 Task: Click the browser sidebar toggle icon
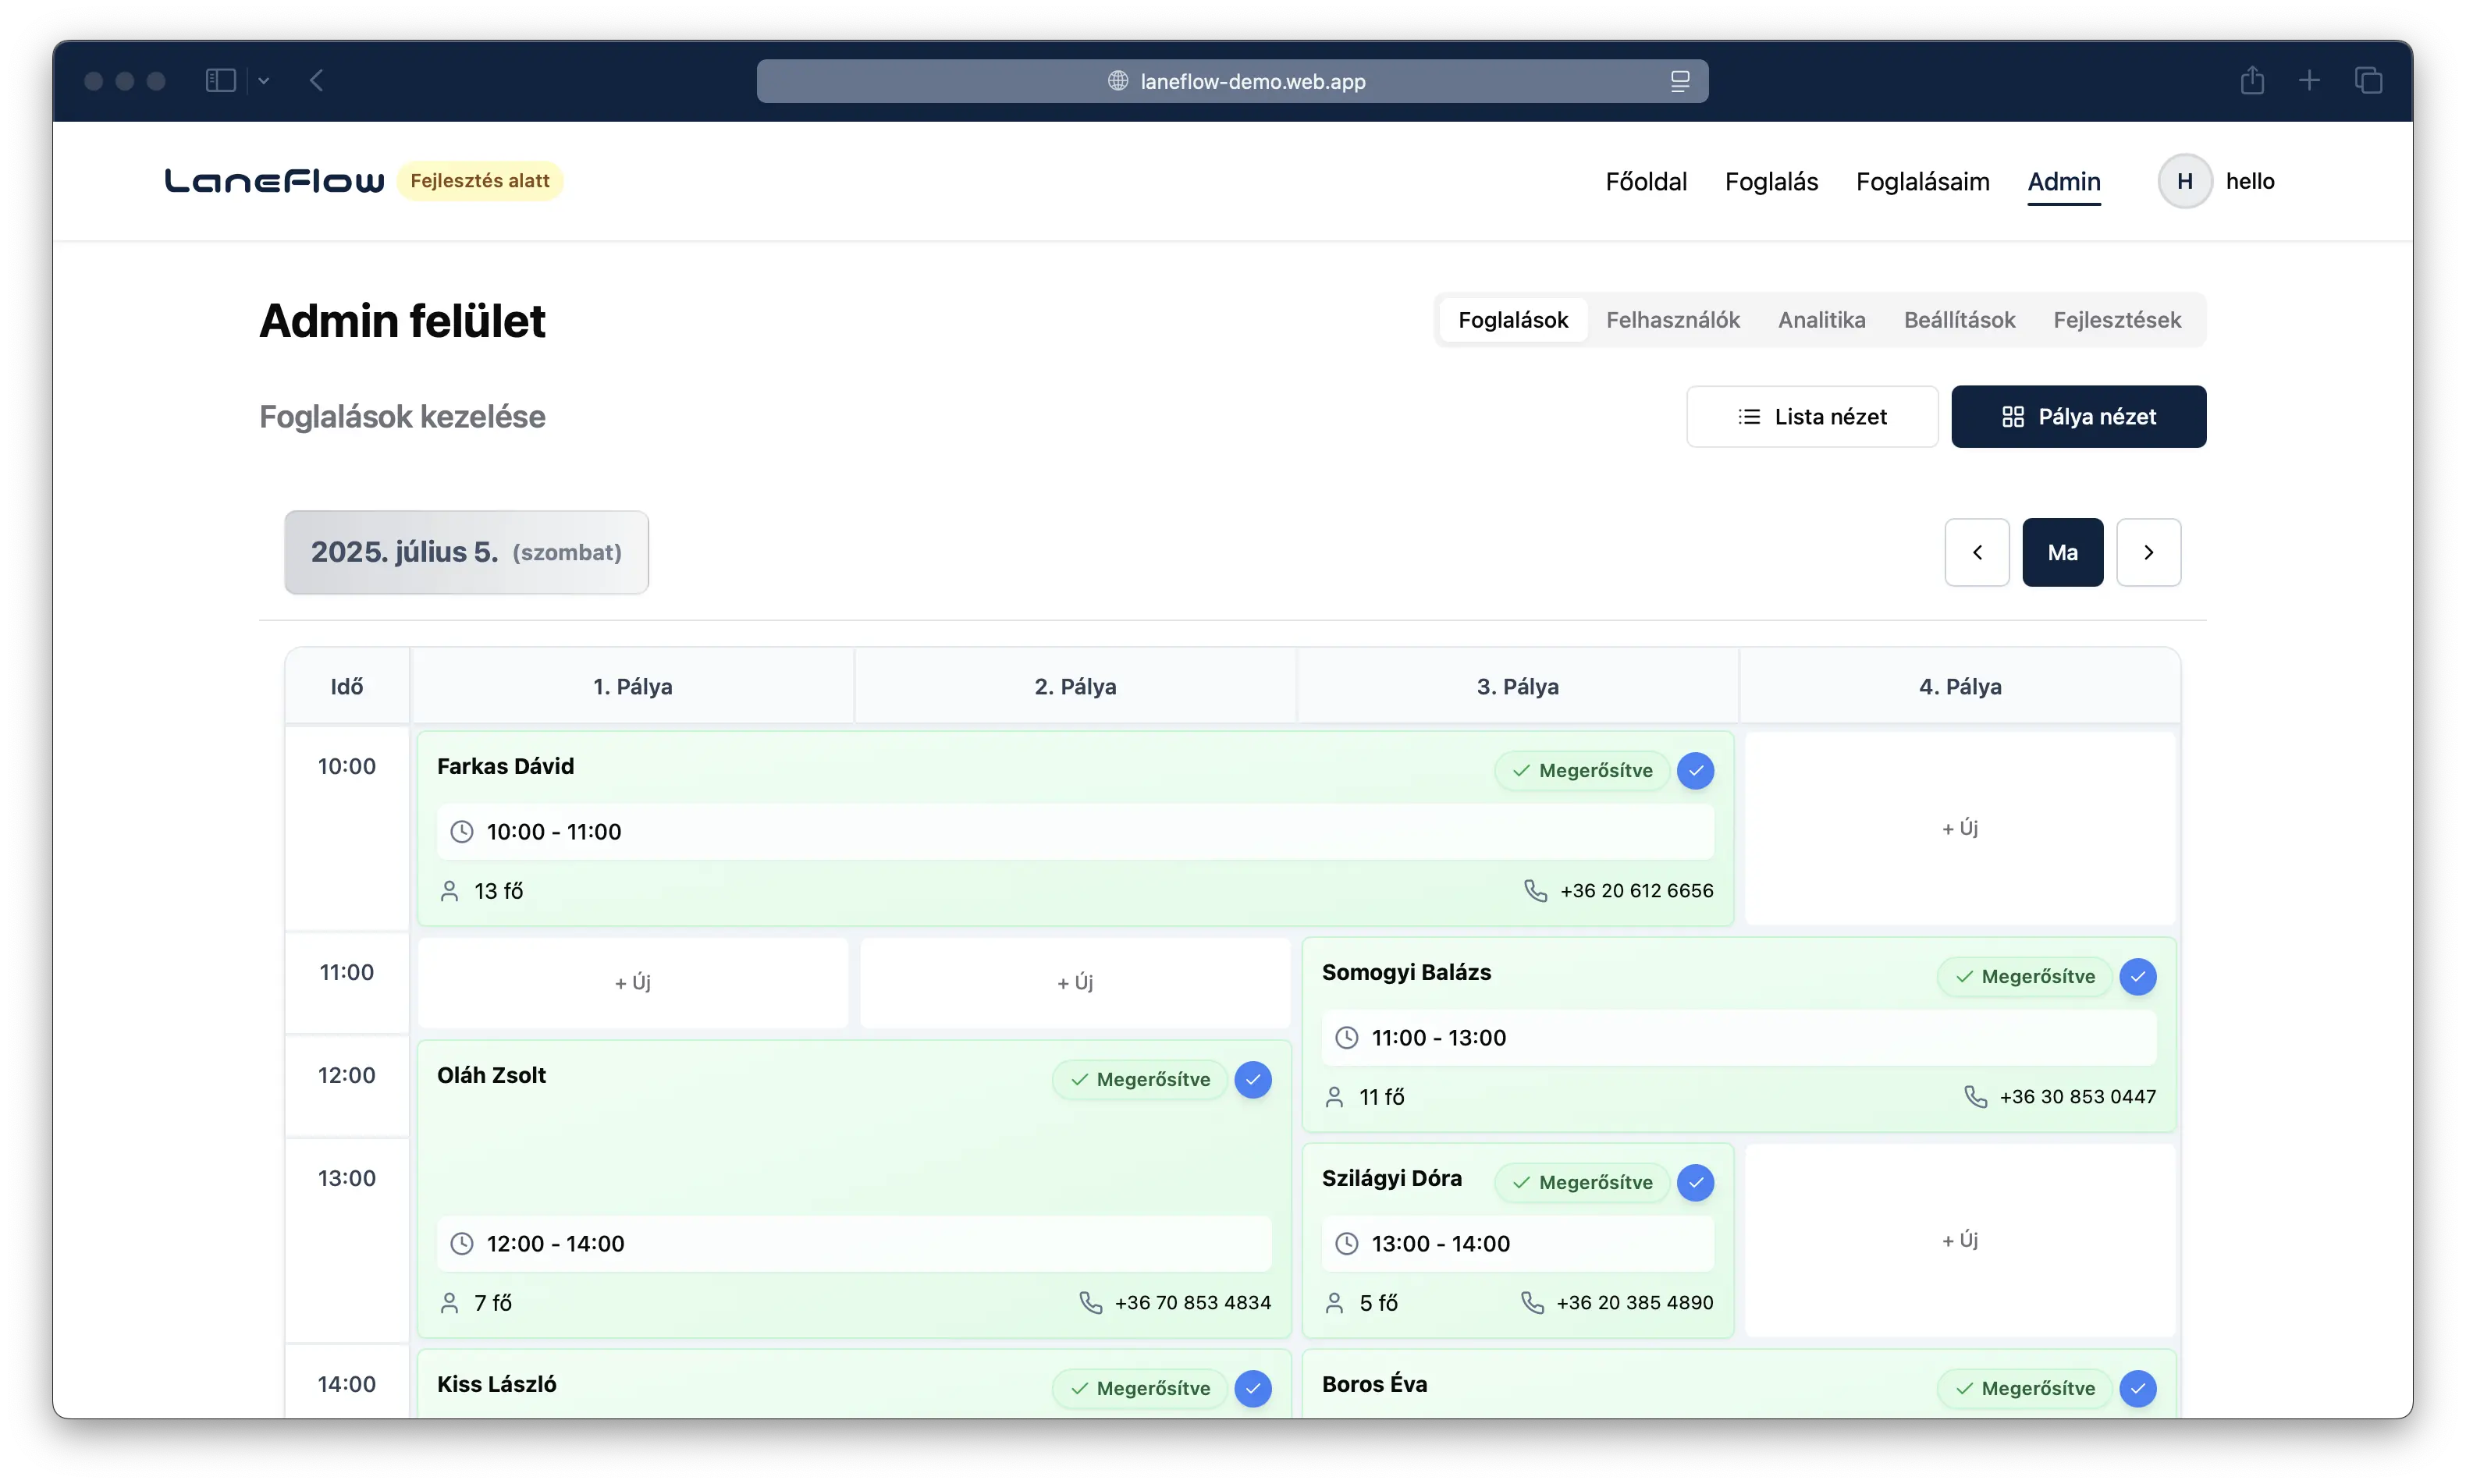pos(220,80)
